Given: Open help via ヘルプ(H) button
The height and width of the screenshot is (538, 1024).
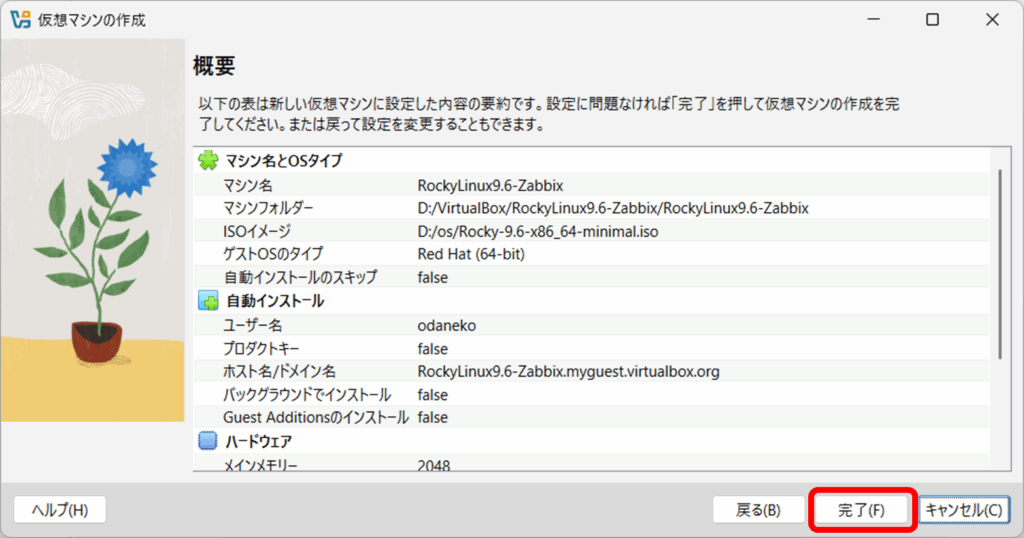Looking at the screenshot, I should (x=60, y=510).
